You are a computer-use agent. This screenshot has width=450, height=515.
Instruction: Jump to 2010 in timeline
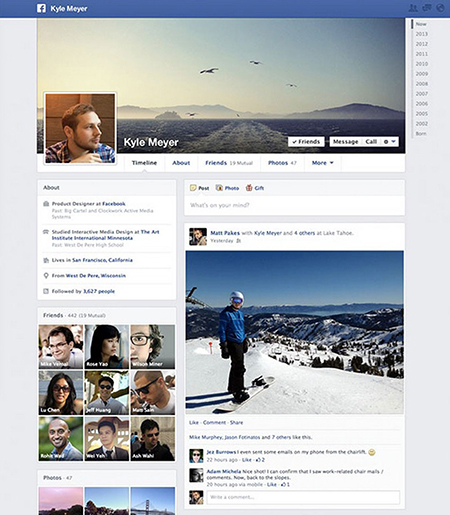pyautogui.click(x=421, y=64)
